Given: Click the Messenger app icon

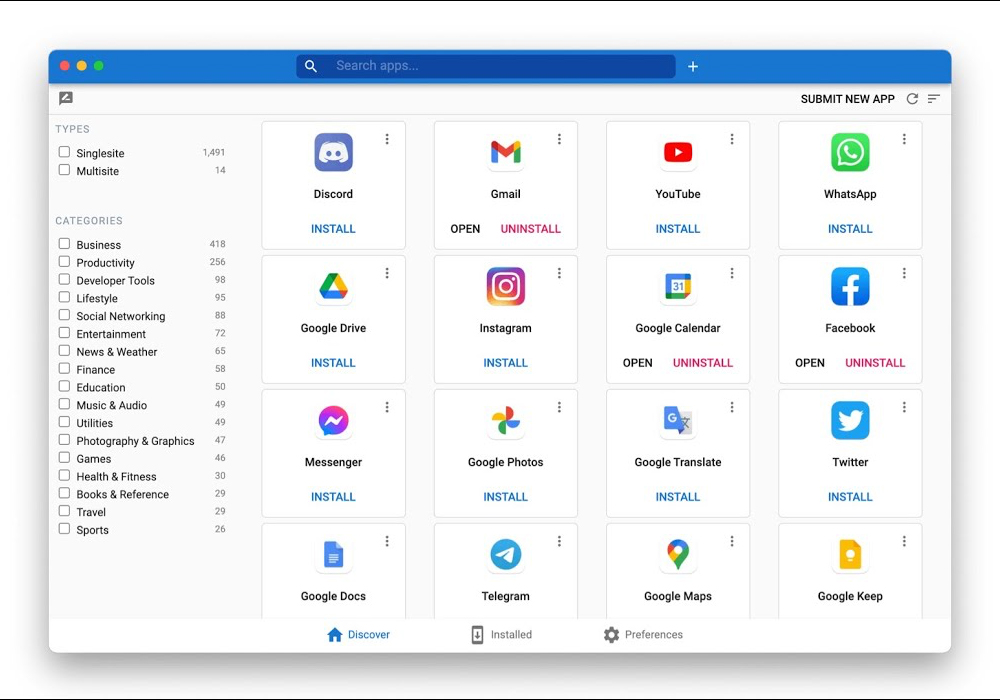Looking at the screenshot, I should (x=333, y=421).
